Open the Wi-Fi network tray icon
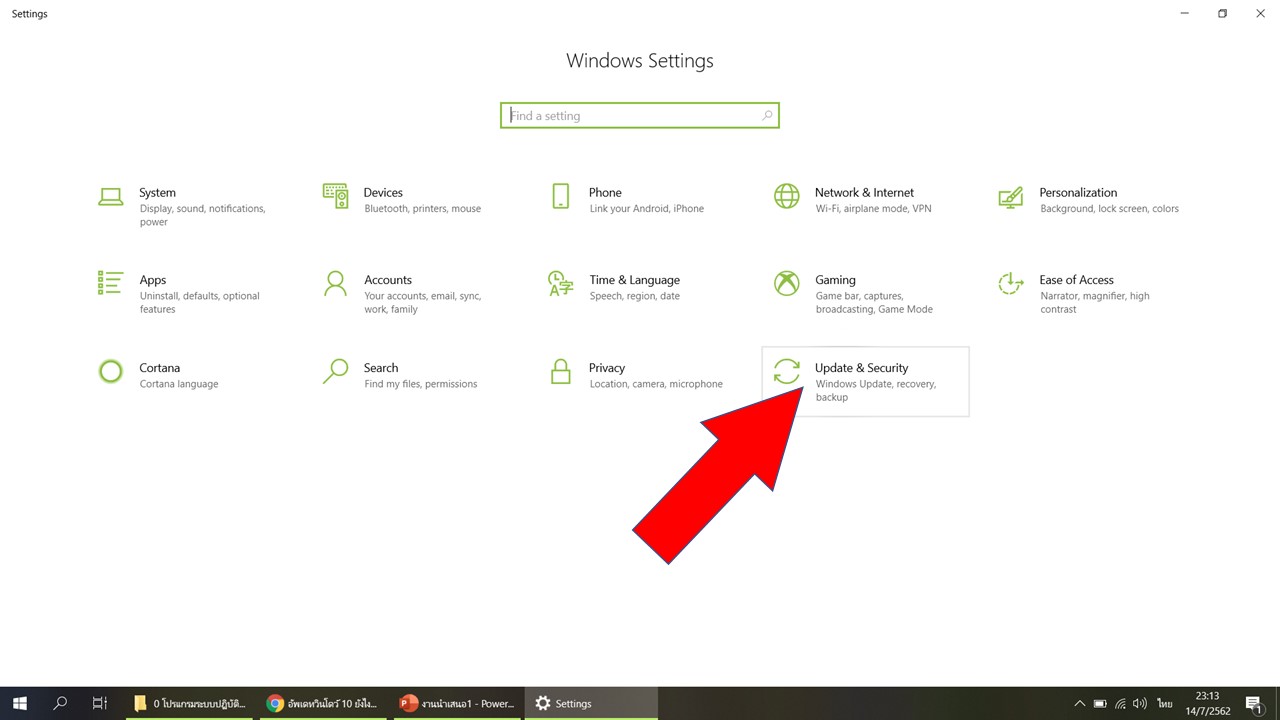Screen dimensions: 1280x720 [x=1121, y=704]
